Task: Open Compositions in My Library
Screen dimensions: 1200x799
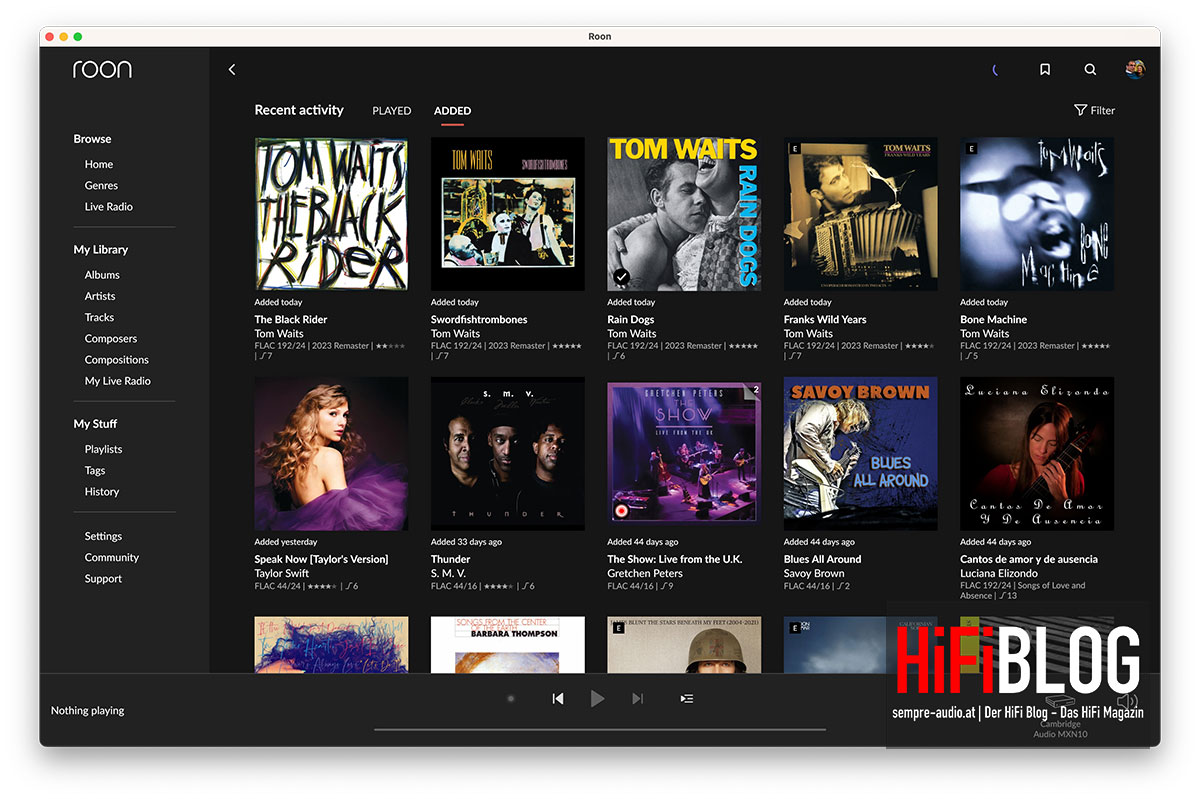Action: [x=117, y=360]
